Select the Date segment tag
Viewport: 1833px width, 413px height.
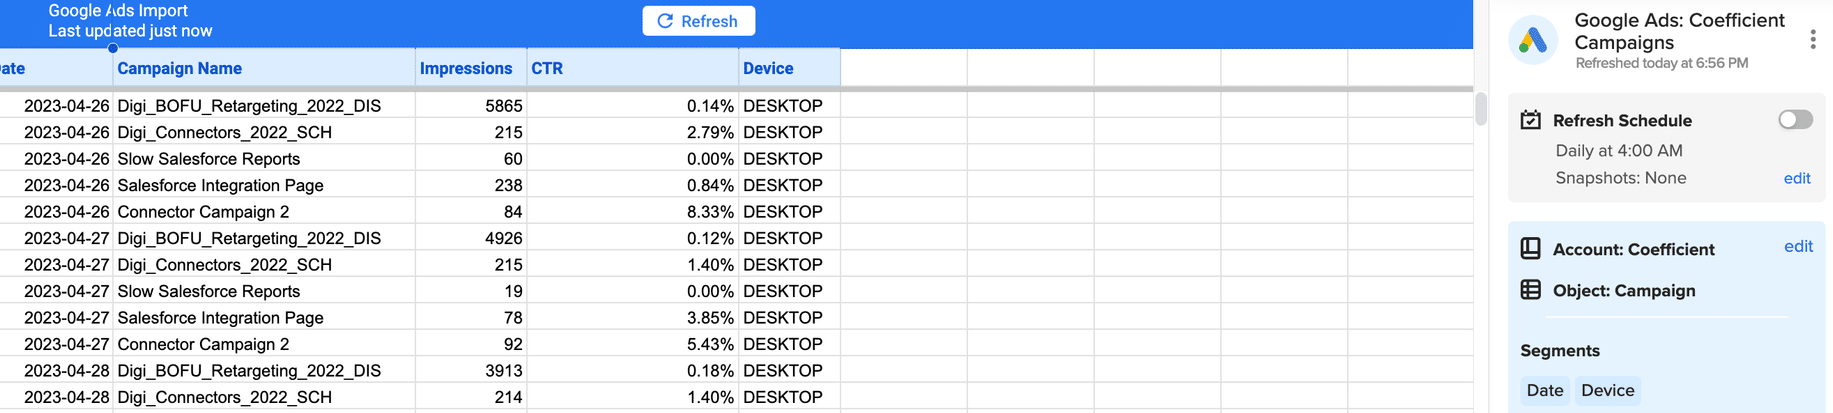tap(1544, 390)
